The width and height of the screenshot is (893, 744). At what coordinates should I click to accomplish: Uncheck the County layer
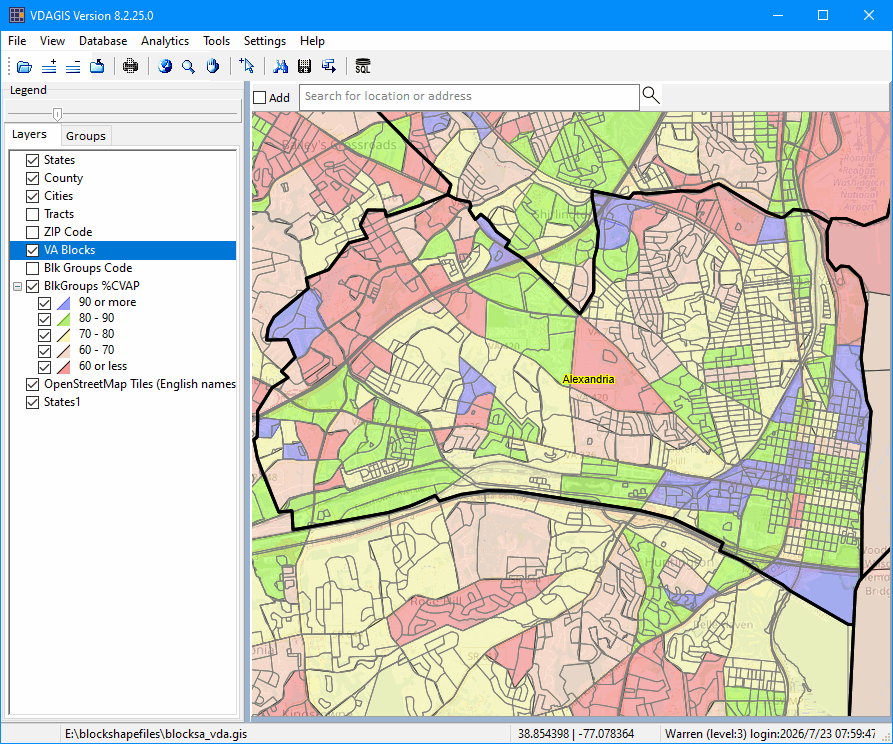(32, 178)
